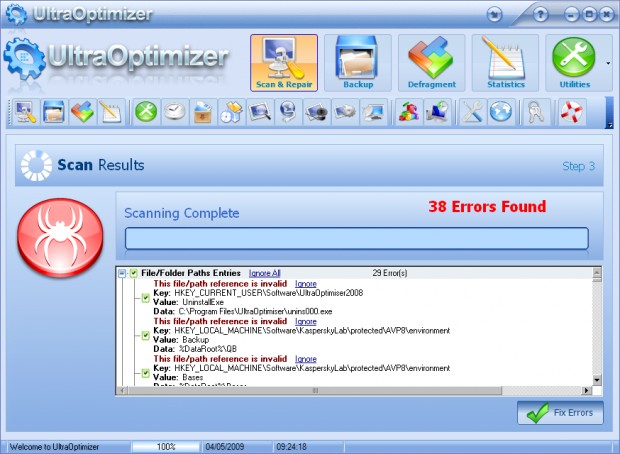Click the colorful figures toolbar icon
The image size is (620, 454).
coord(409,112)
